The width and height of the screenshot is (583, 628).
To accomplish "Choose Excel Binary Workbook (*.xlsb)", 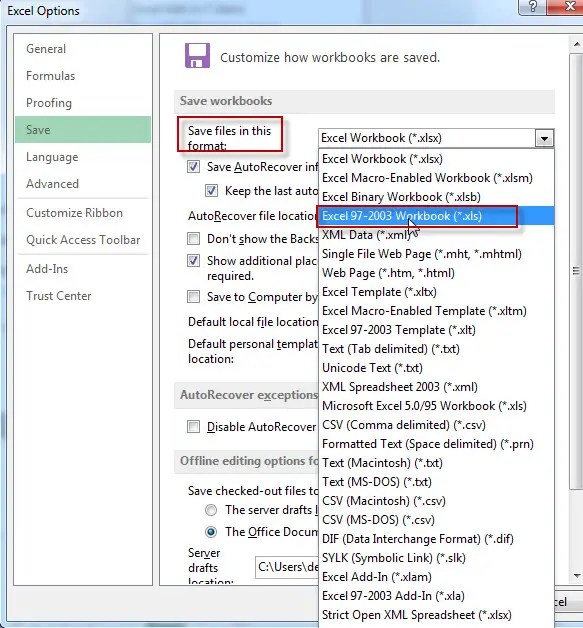I will 436,197.
